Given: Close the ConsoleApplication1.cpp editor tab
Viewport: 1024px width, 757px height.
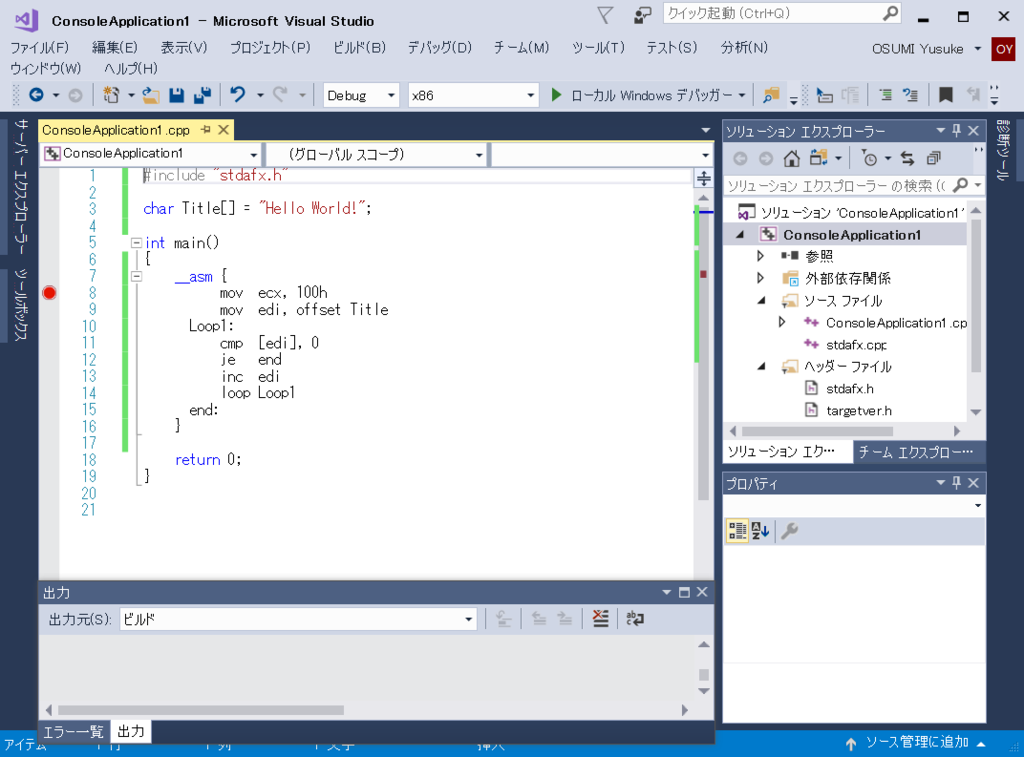Looking at the screenshot, I should click(223, 130).
